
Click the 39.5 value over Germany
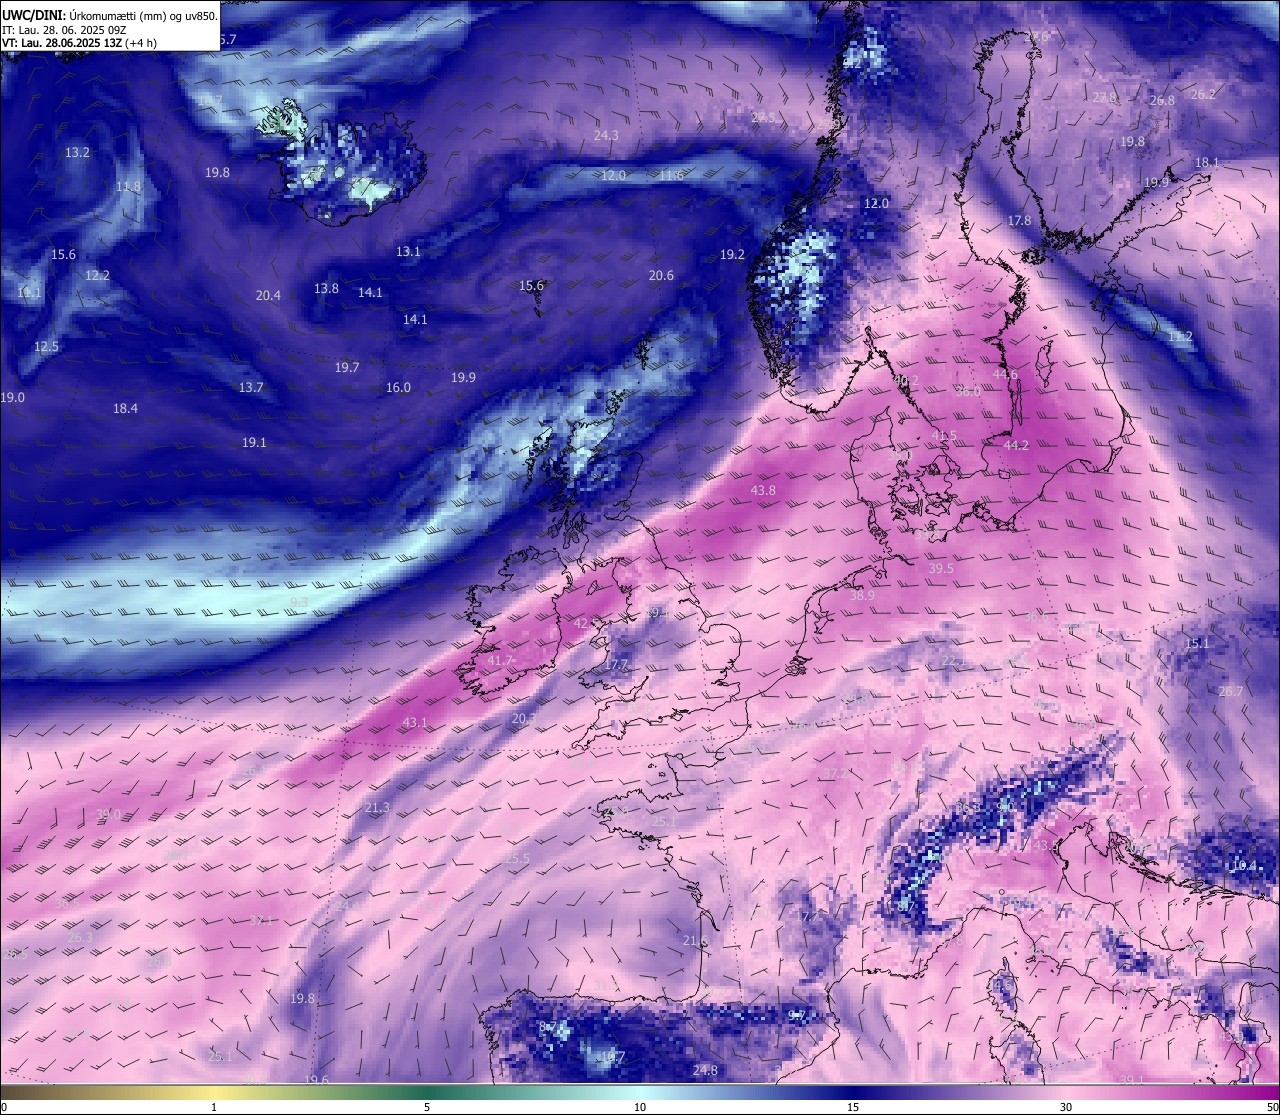(941, 568)
